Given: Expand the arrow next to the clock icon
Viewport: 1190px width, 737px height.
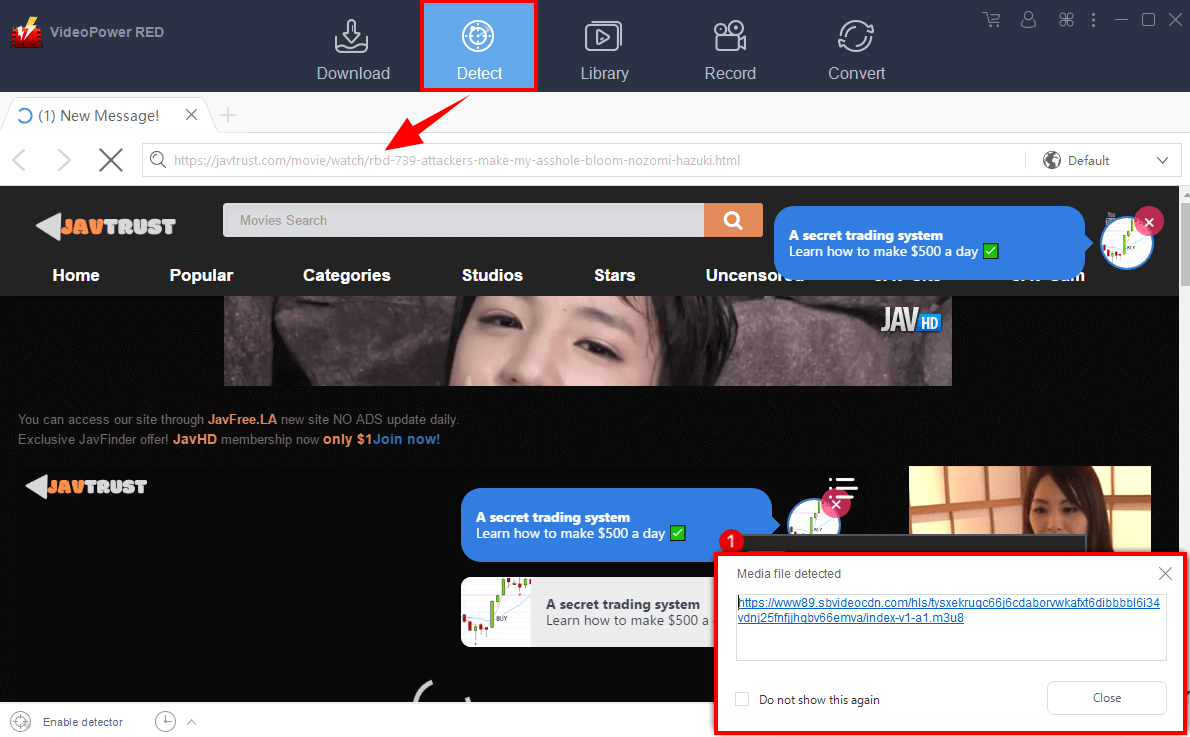Looking at the screenshot, I should 191,722.
